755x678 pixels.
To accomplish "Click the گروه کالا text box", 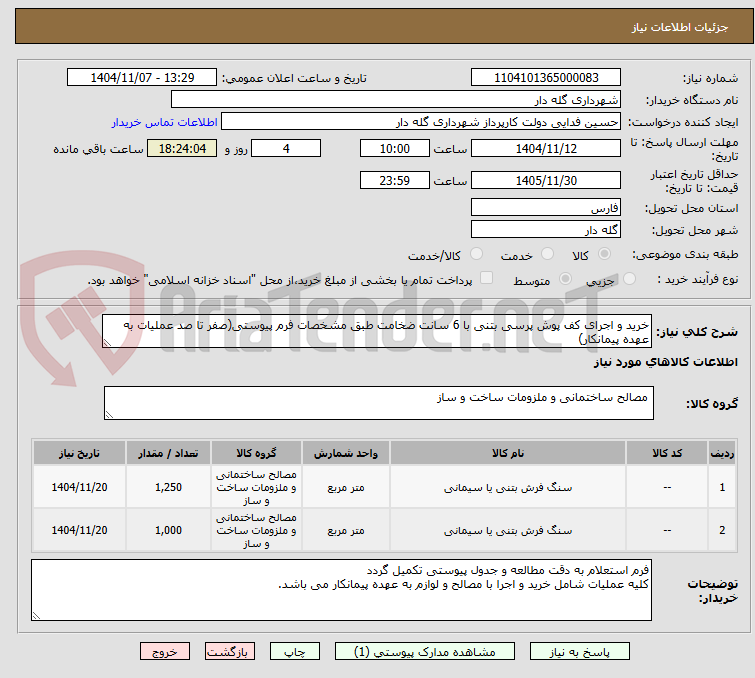I will tap(378, 403).
